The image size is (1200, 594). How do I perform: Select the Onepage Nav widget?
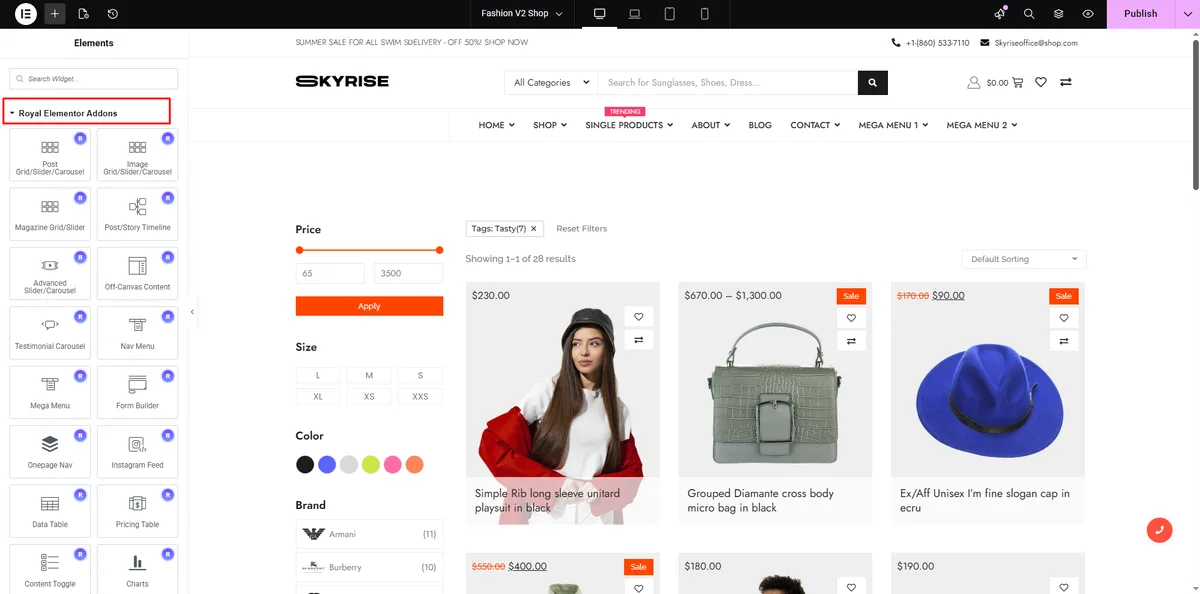pos(50,452)
